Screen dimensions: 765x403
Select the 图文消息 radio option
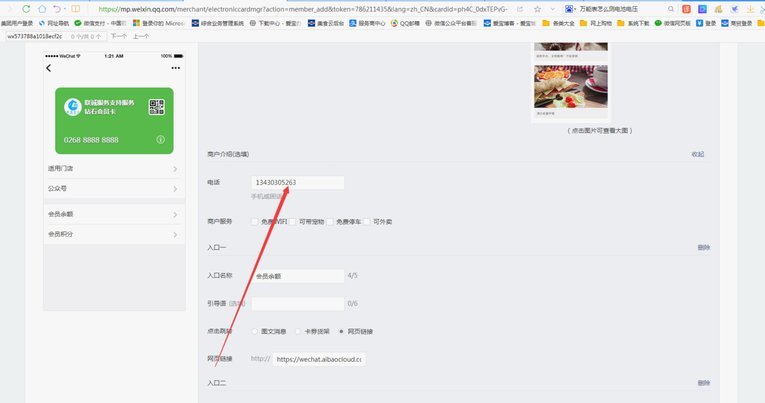pos(255,331)
